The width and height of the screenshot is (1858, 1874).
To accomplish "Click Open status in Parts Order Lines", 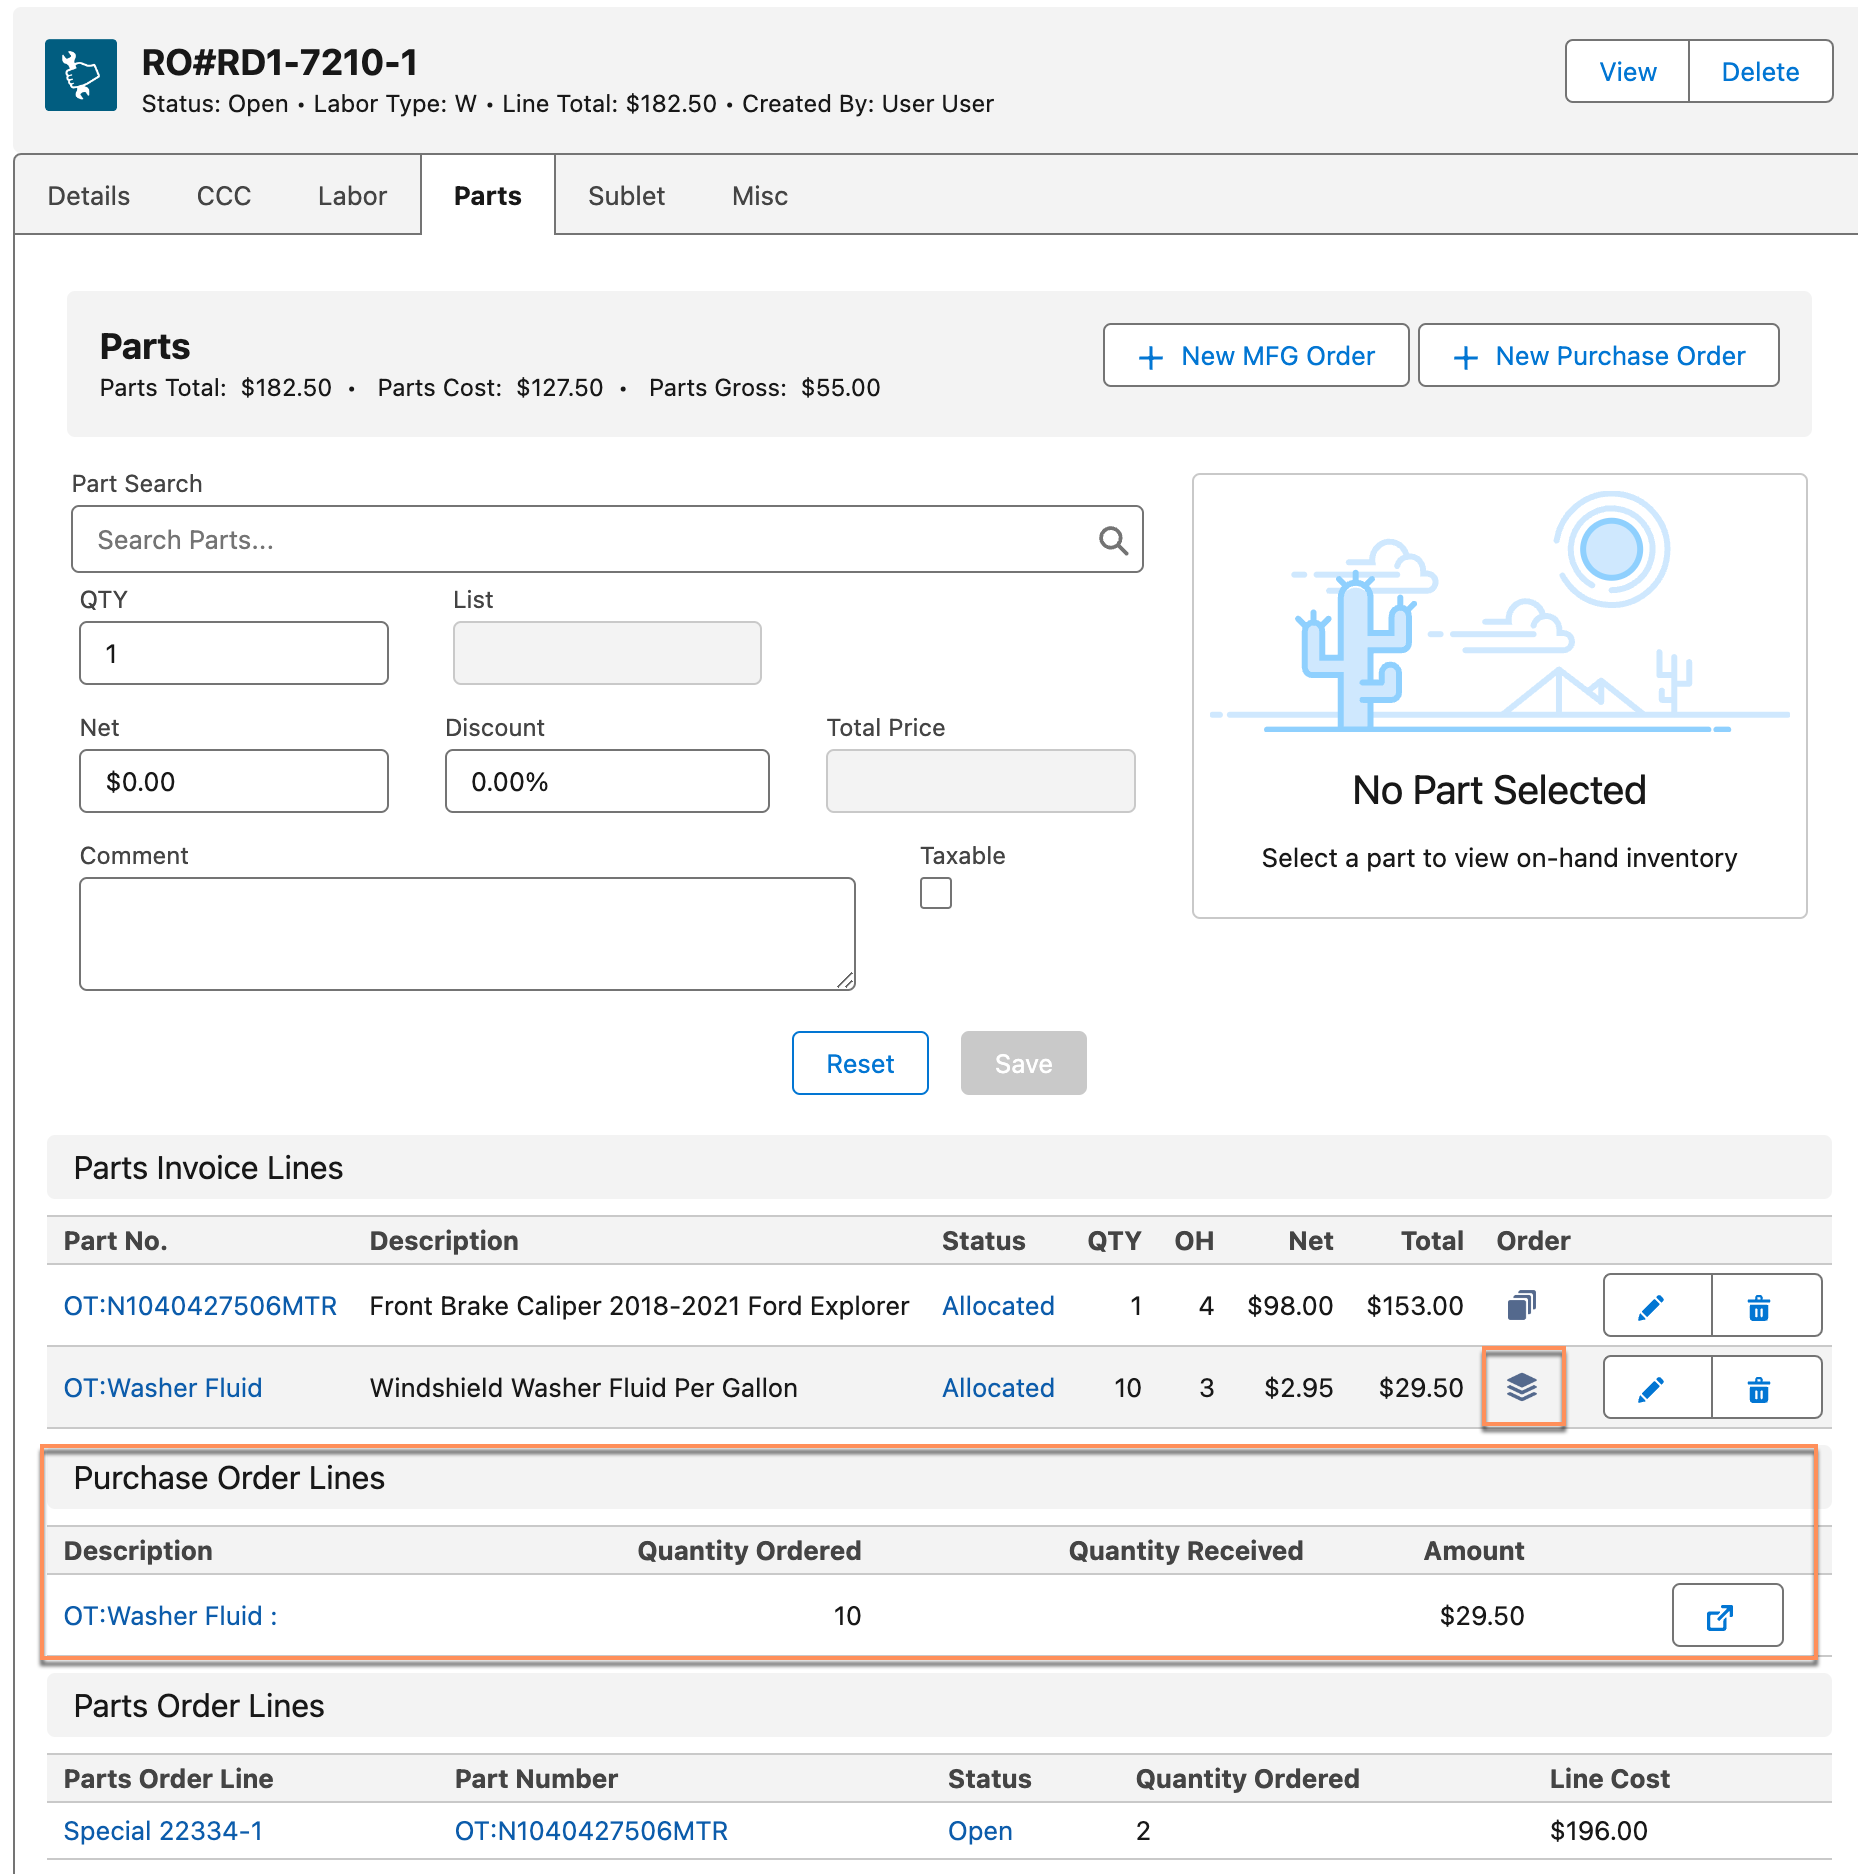I will [x=980, y=1831].
